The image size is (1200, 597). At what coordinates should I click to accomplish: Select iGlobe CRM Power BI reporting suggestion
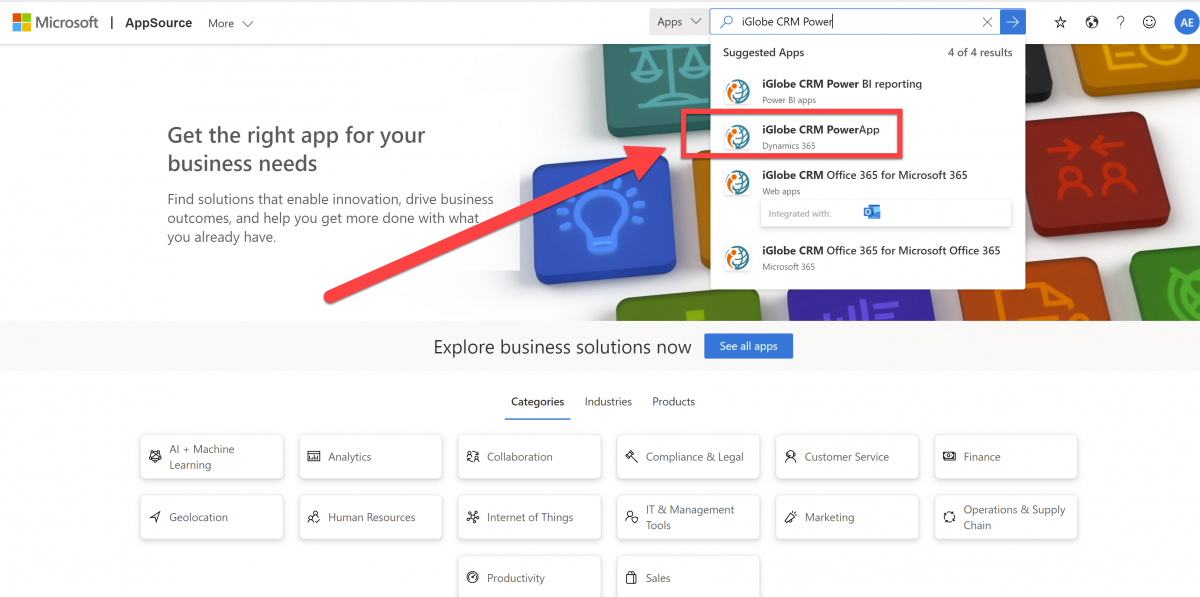tap(867, 91)
